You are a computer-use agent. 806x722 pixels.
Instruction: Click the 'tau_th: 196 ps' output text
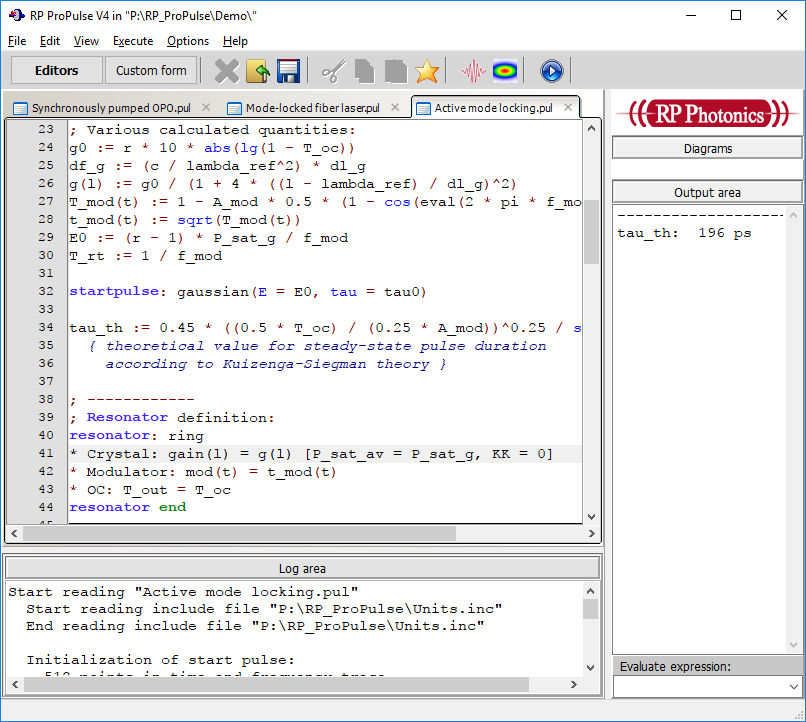click(x=684, y=233)
